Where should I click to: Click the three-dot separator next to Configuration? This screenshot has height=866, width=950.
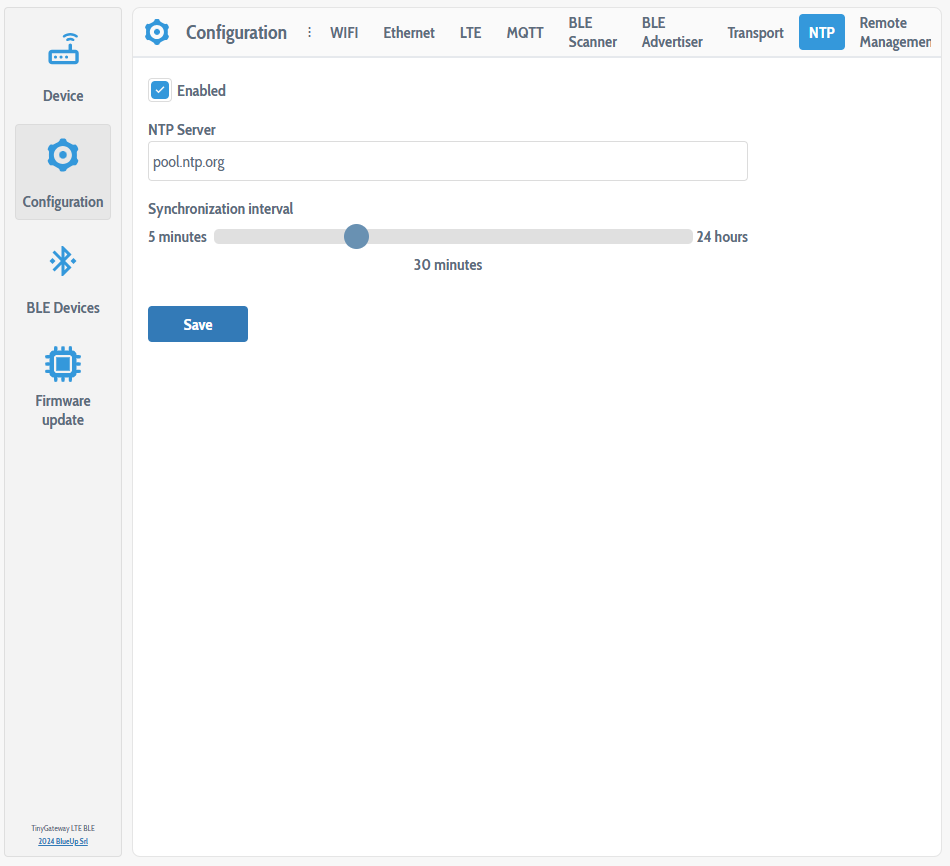click(309, 32)
